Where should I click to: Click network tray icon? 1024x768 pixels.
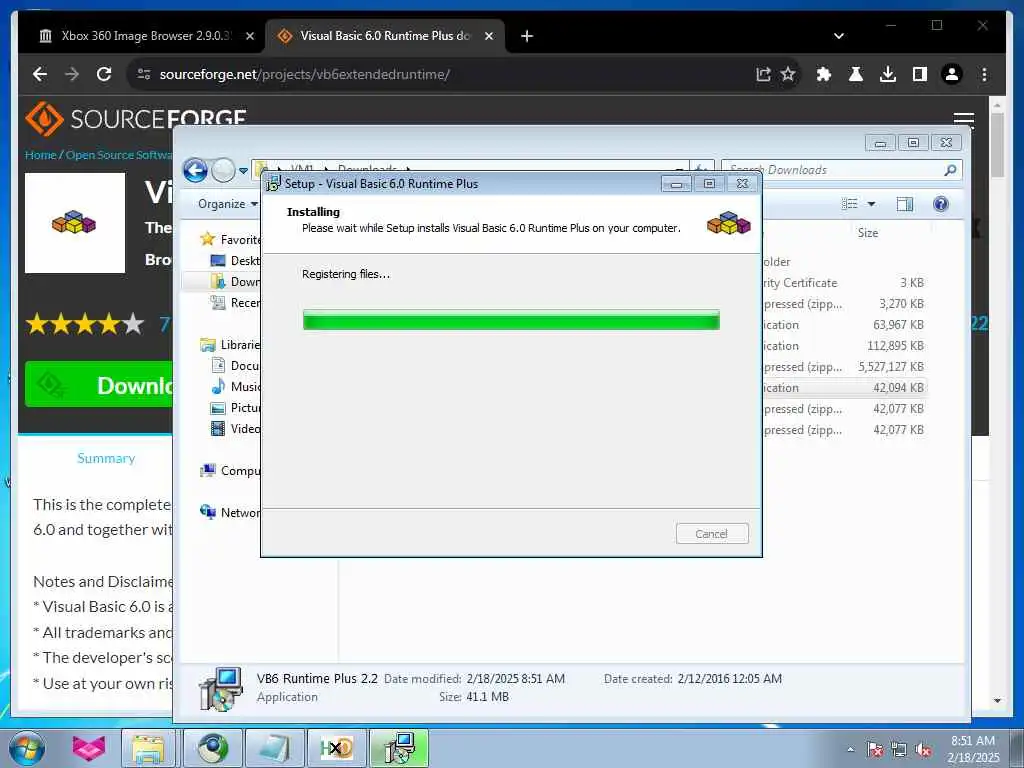point(899,749)
